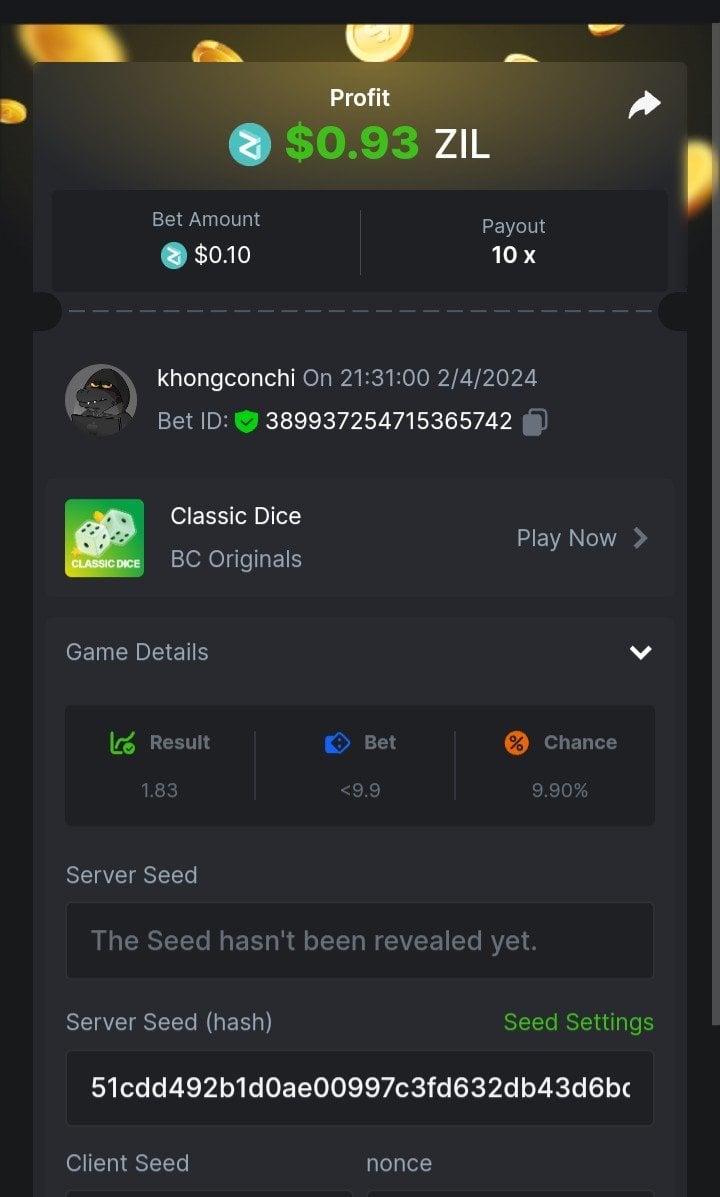This screenshot has width=720, height=1197.
Task: Click the ZIL icon next to bet amount
Action: coord(174,256)
